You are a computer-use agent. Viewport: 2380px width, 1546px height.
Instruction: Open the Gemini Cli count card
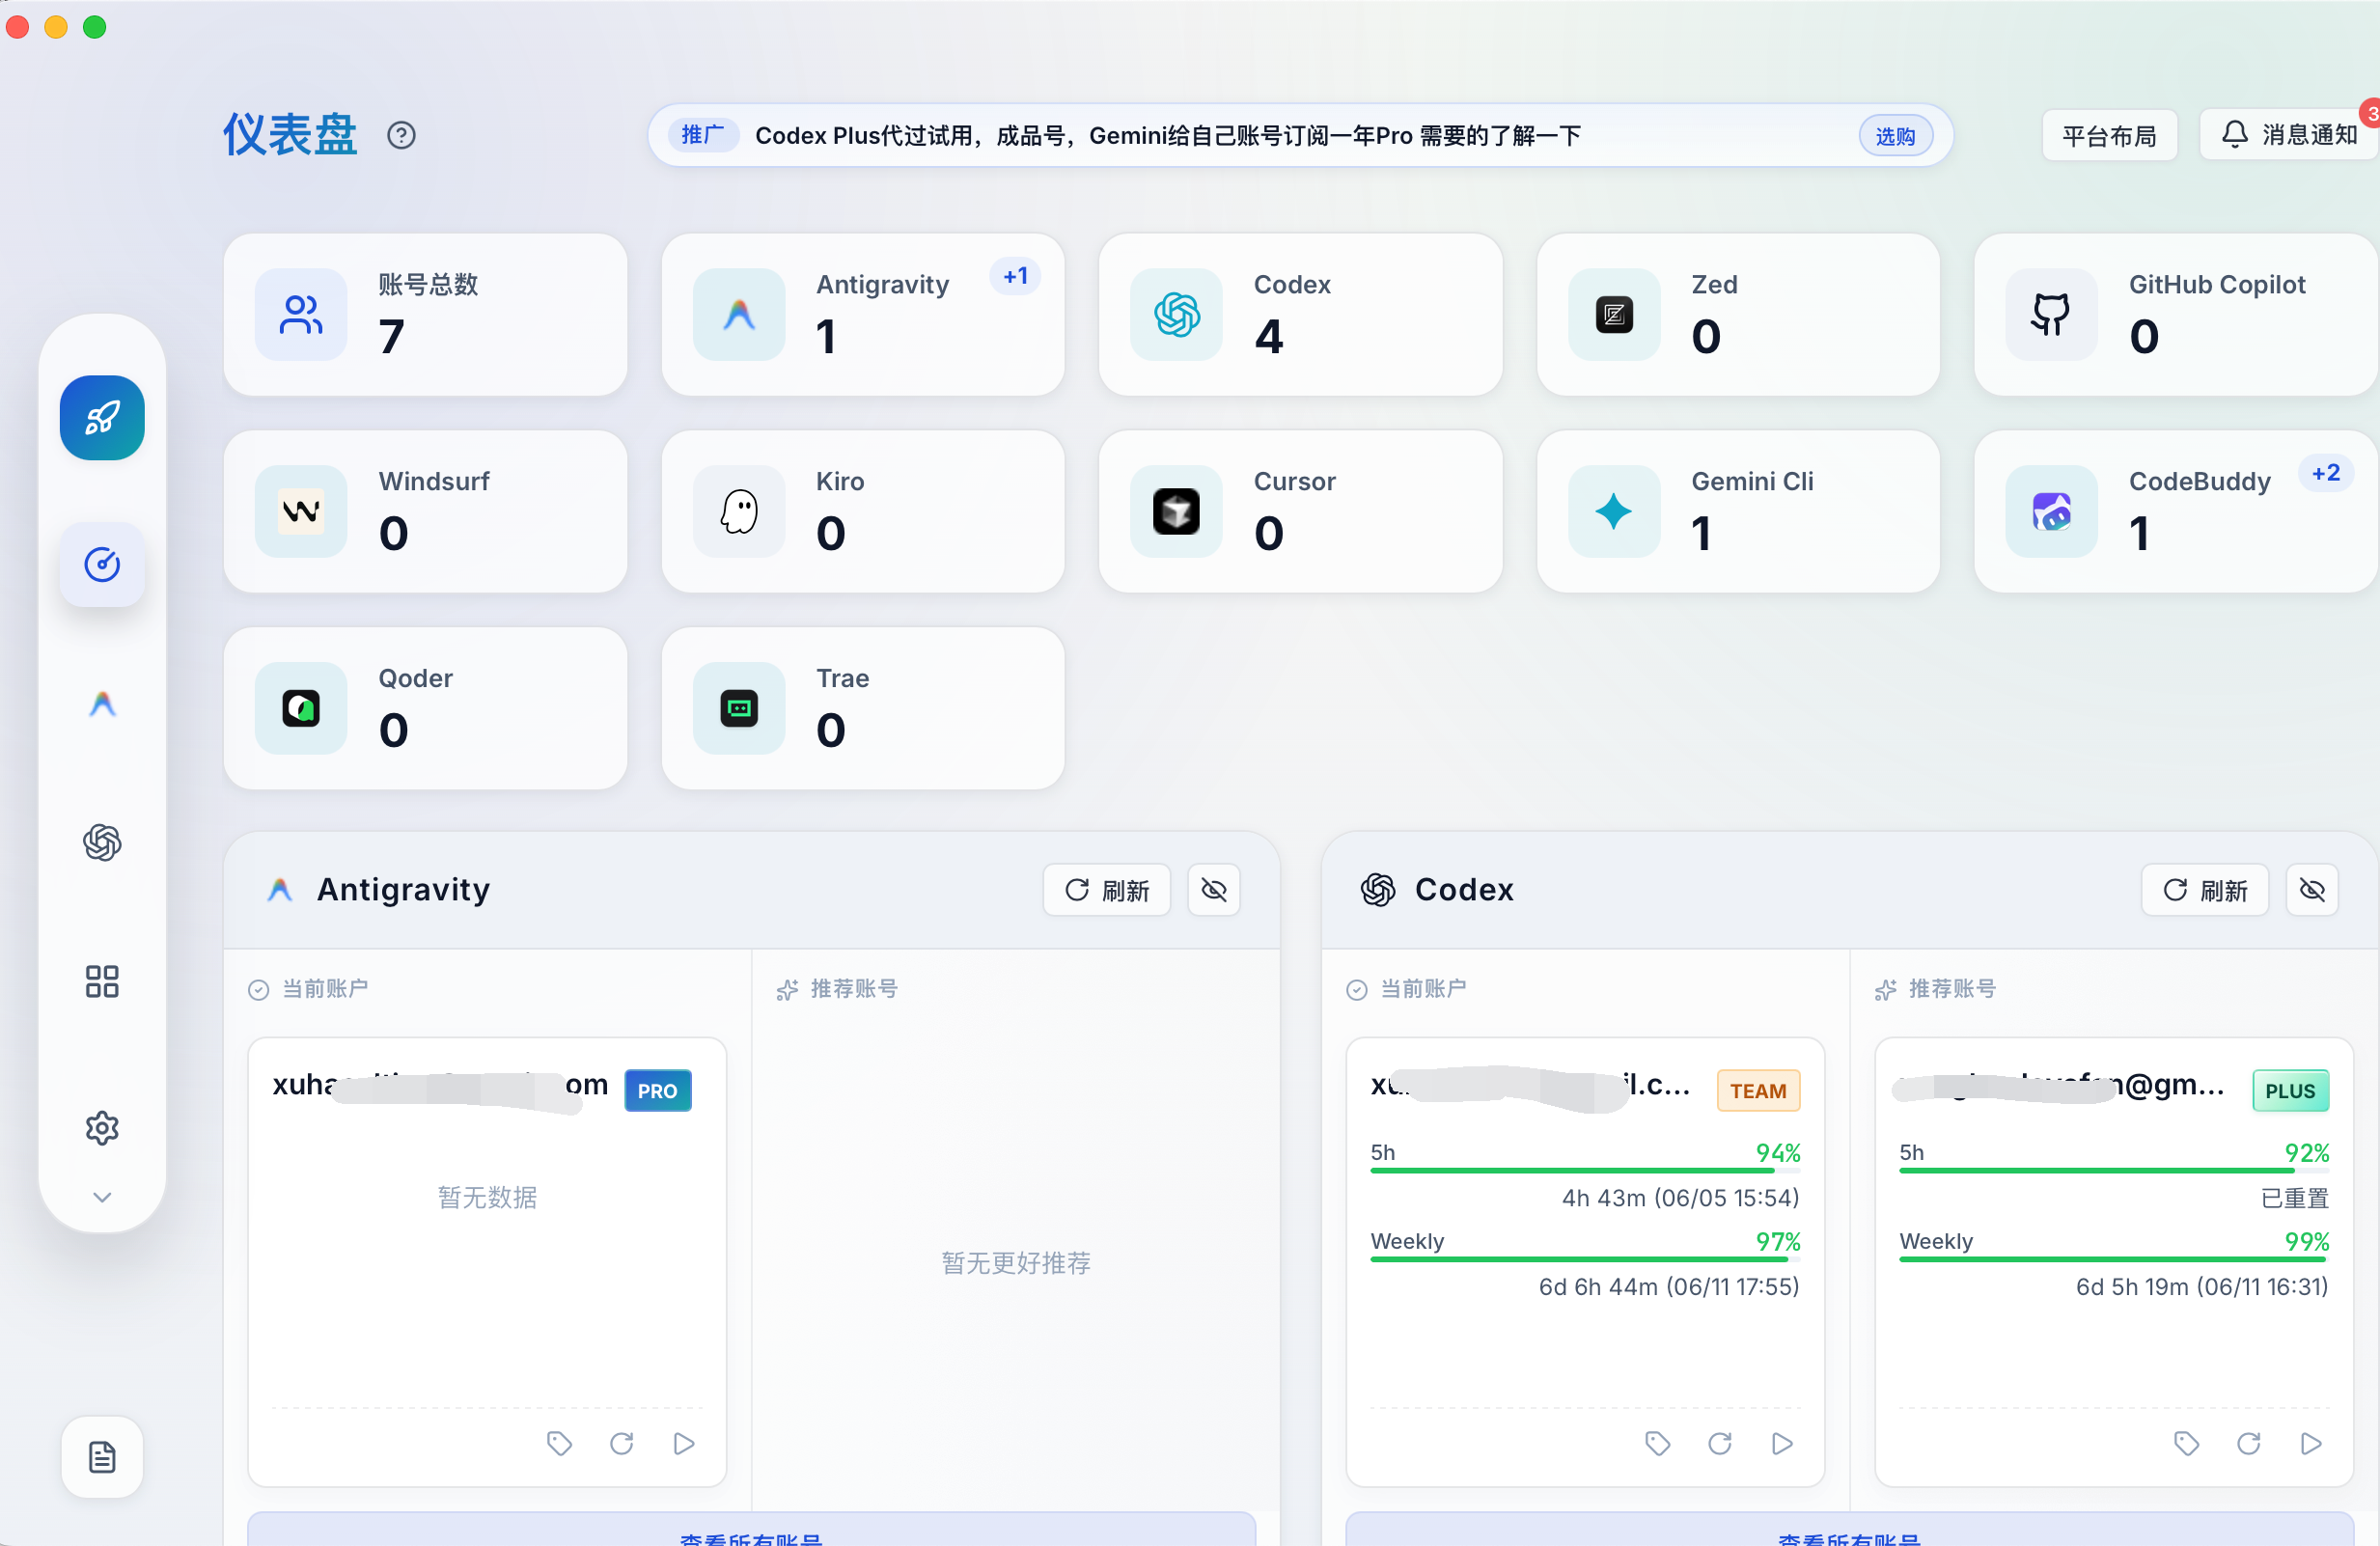[x=1738, y=512]
